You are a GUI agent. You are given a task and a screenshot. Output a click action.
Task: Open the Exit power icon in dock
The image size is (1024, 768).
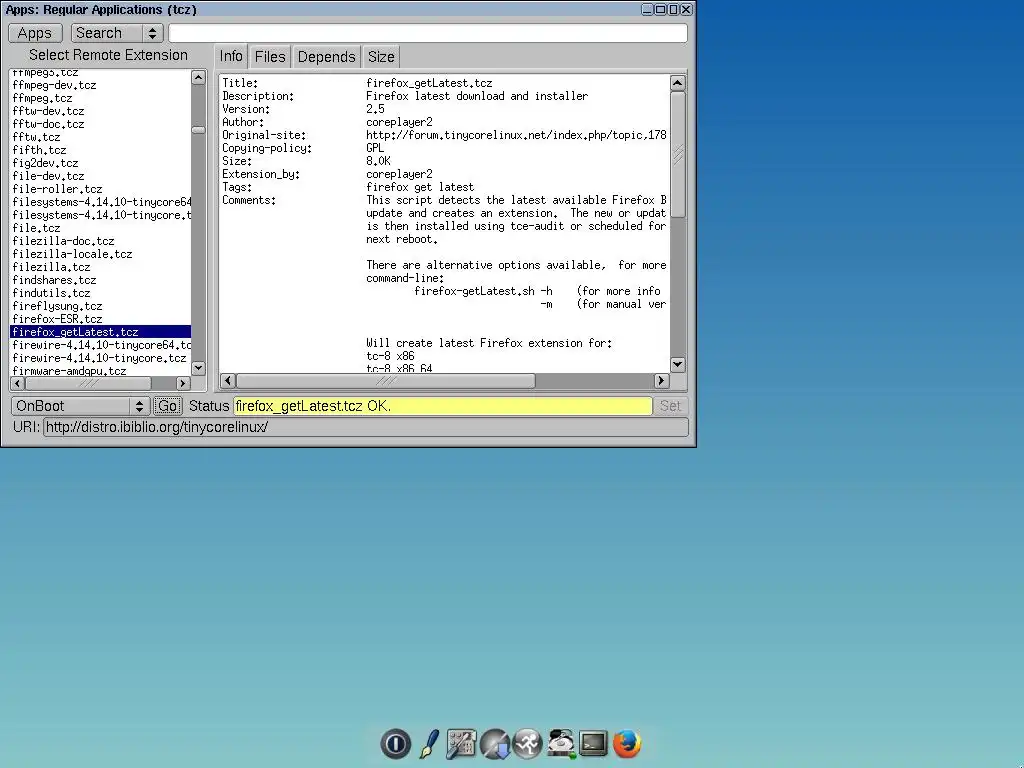[396, 744]
